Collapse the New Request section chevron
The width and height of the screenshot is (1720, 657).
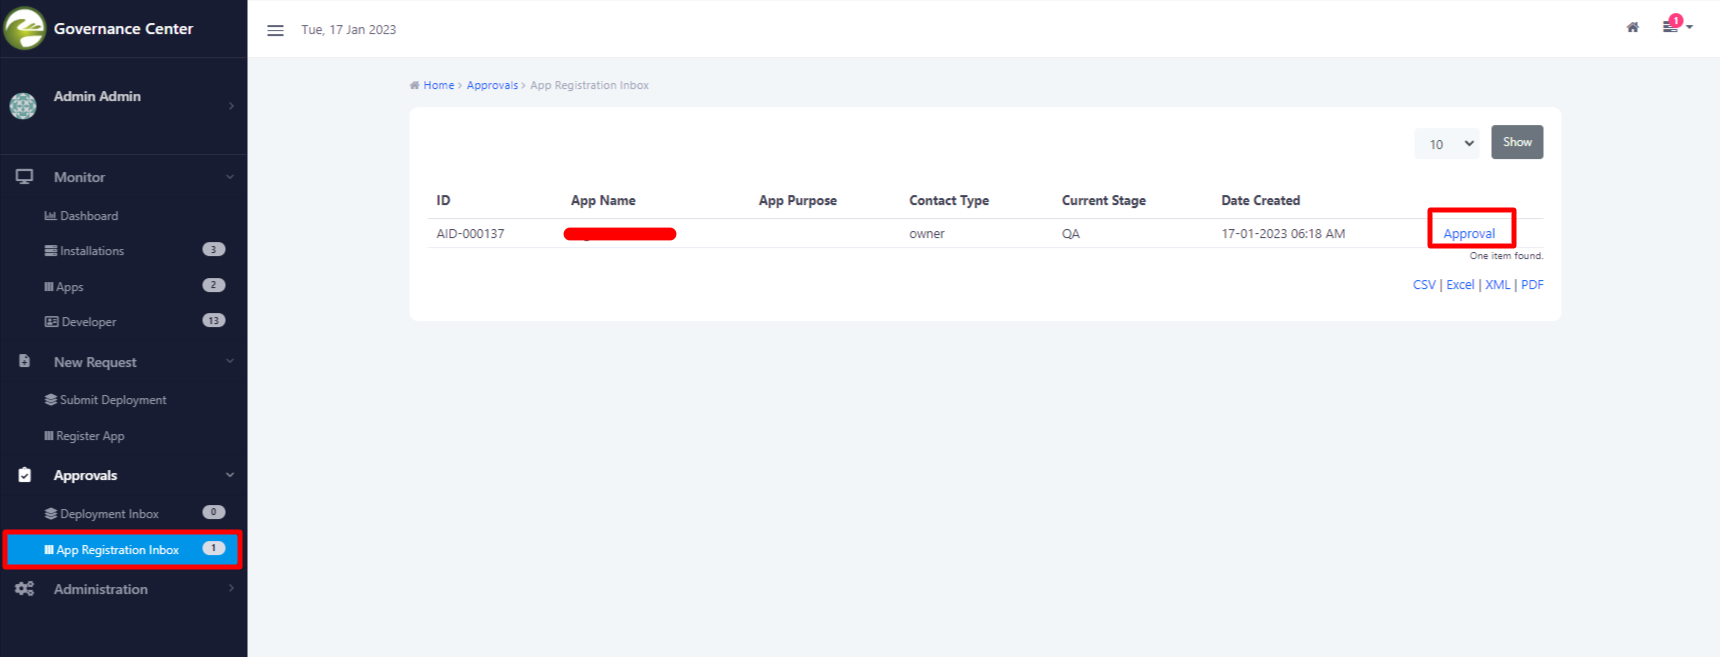[x=230, y=361]
